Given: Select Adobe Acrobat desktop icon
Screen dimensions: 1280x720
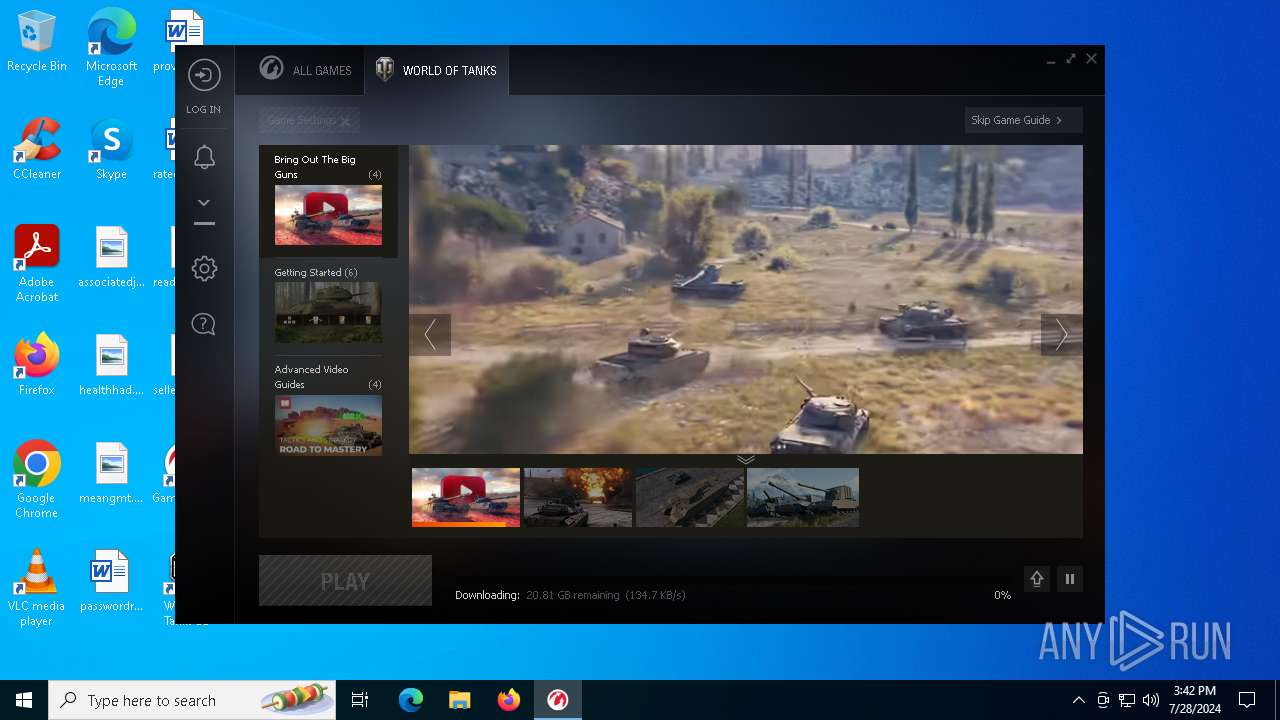Looking at the screenshot, I should tap(37, 264).
